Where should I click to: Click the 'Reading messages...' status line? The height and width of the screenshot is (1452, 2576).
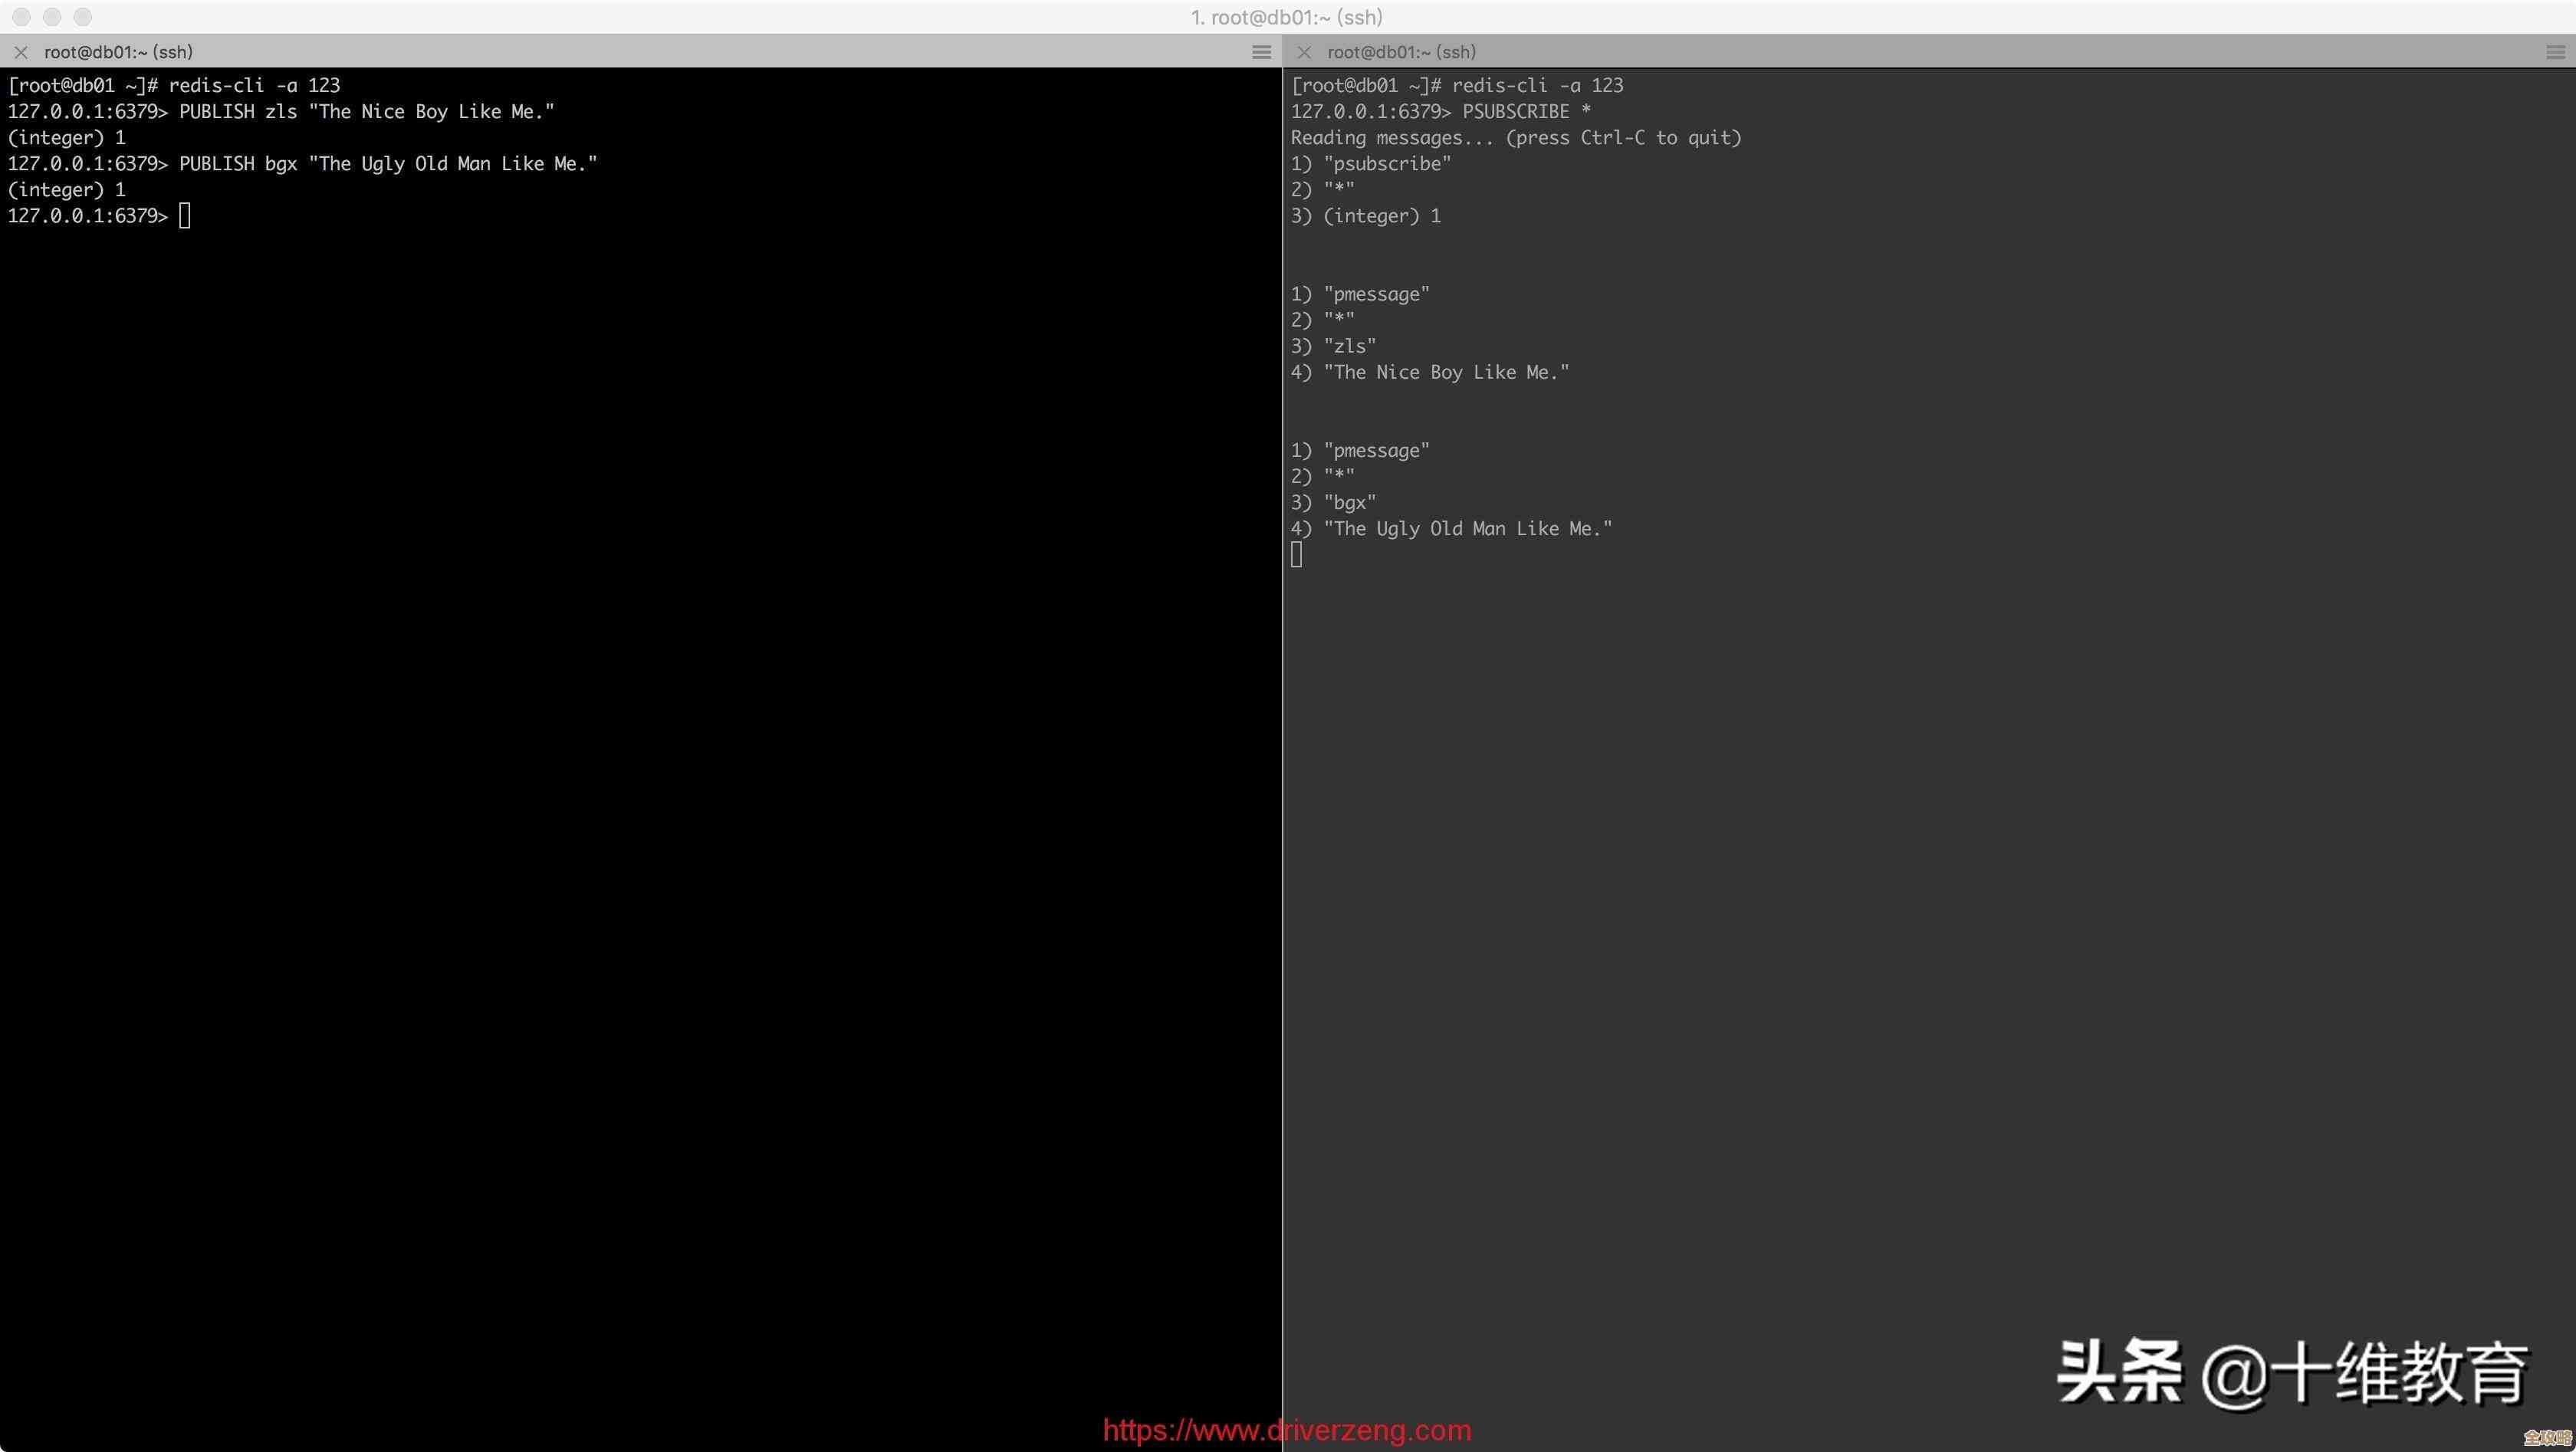(1515, 138)
